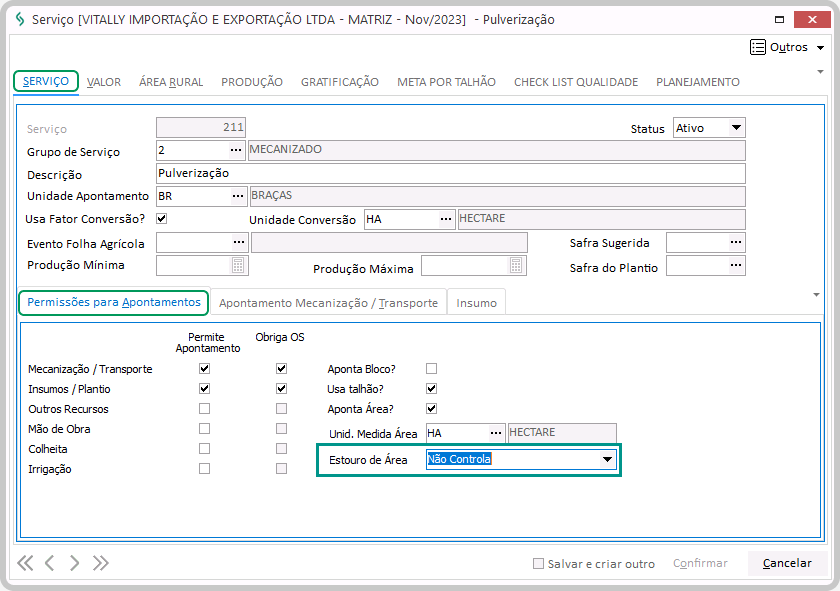The height and width of the screenshot is (591, 840).
Task: Uncheck Permite Apontamento for Insumos / Plantio
Action: pyautogui.click(x=204, y=388)
